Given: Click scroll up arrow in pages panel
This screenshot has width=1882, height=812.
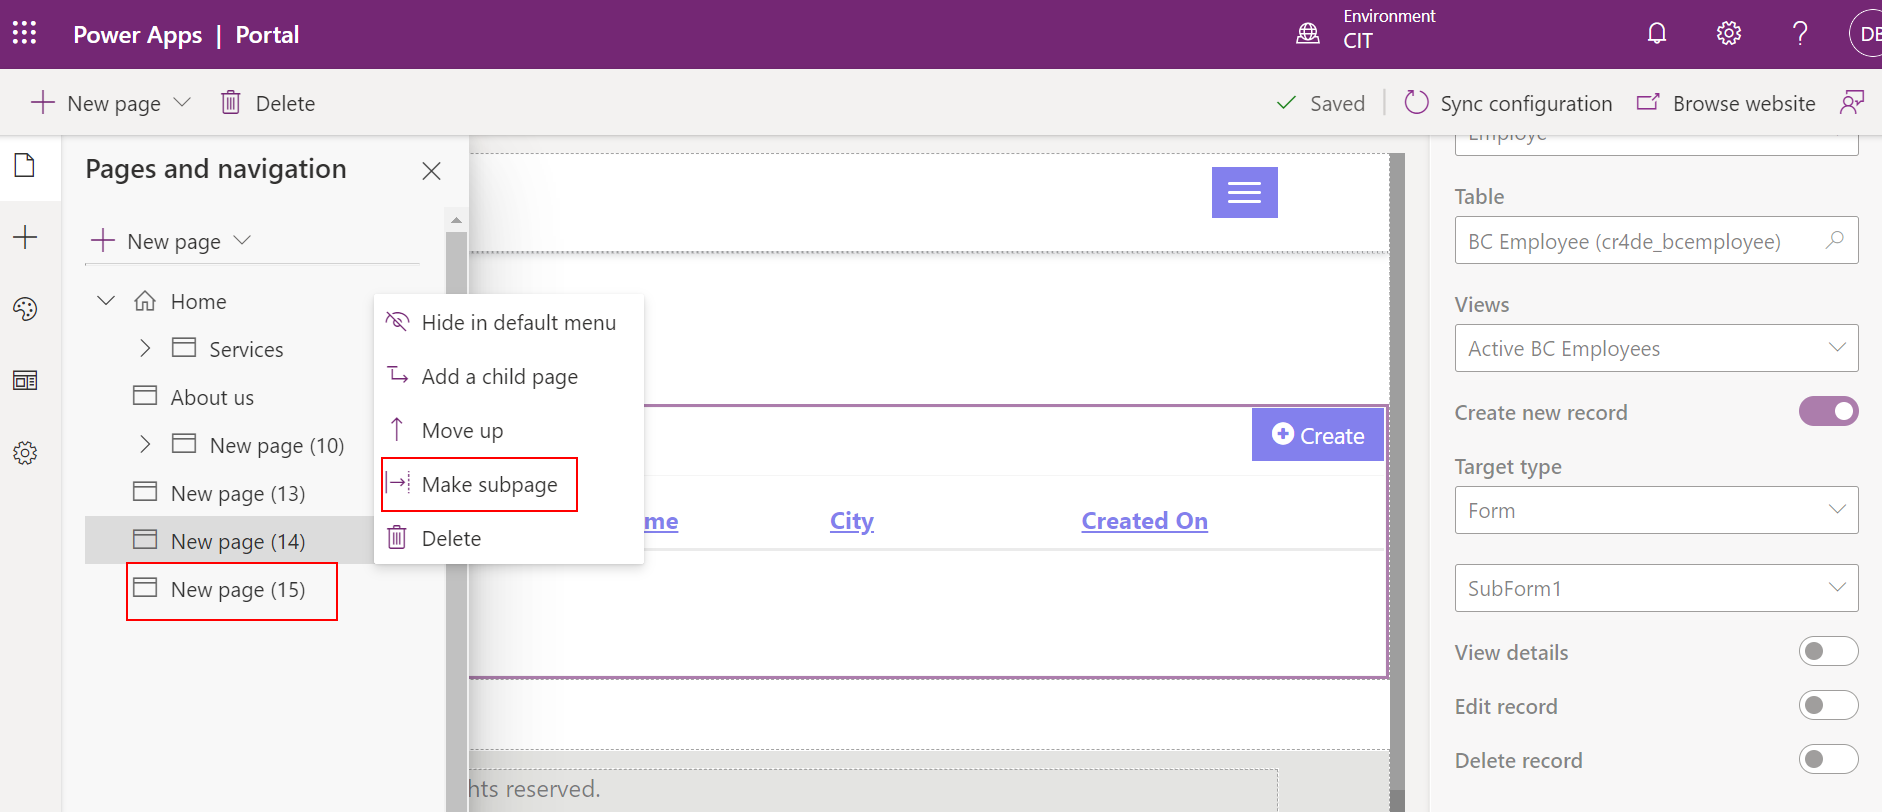Looking at the screenshot, I should pyautogui.click(x=457, y=220).
